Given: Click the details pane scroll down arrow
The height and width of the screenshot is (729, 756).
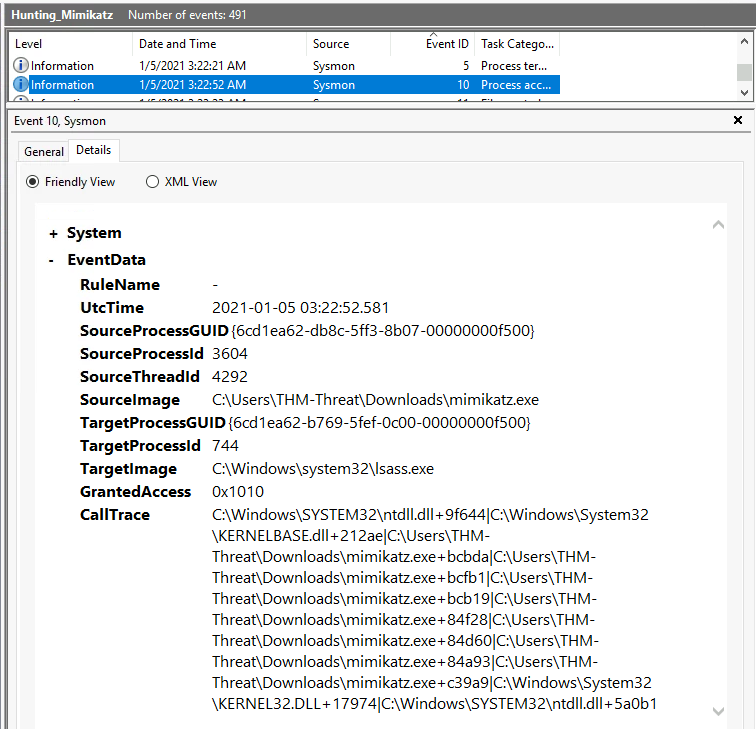Looking at the screenshot, I should click(718, 711).
